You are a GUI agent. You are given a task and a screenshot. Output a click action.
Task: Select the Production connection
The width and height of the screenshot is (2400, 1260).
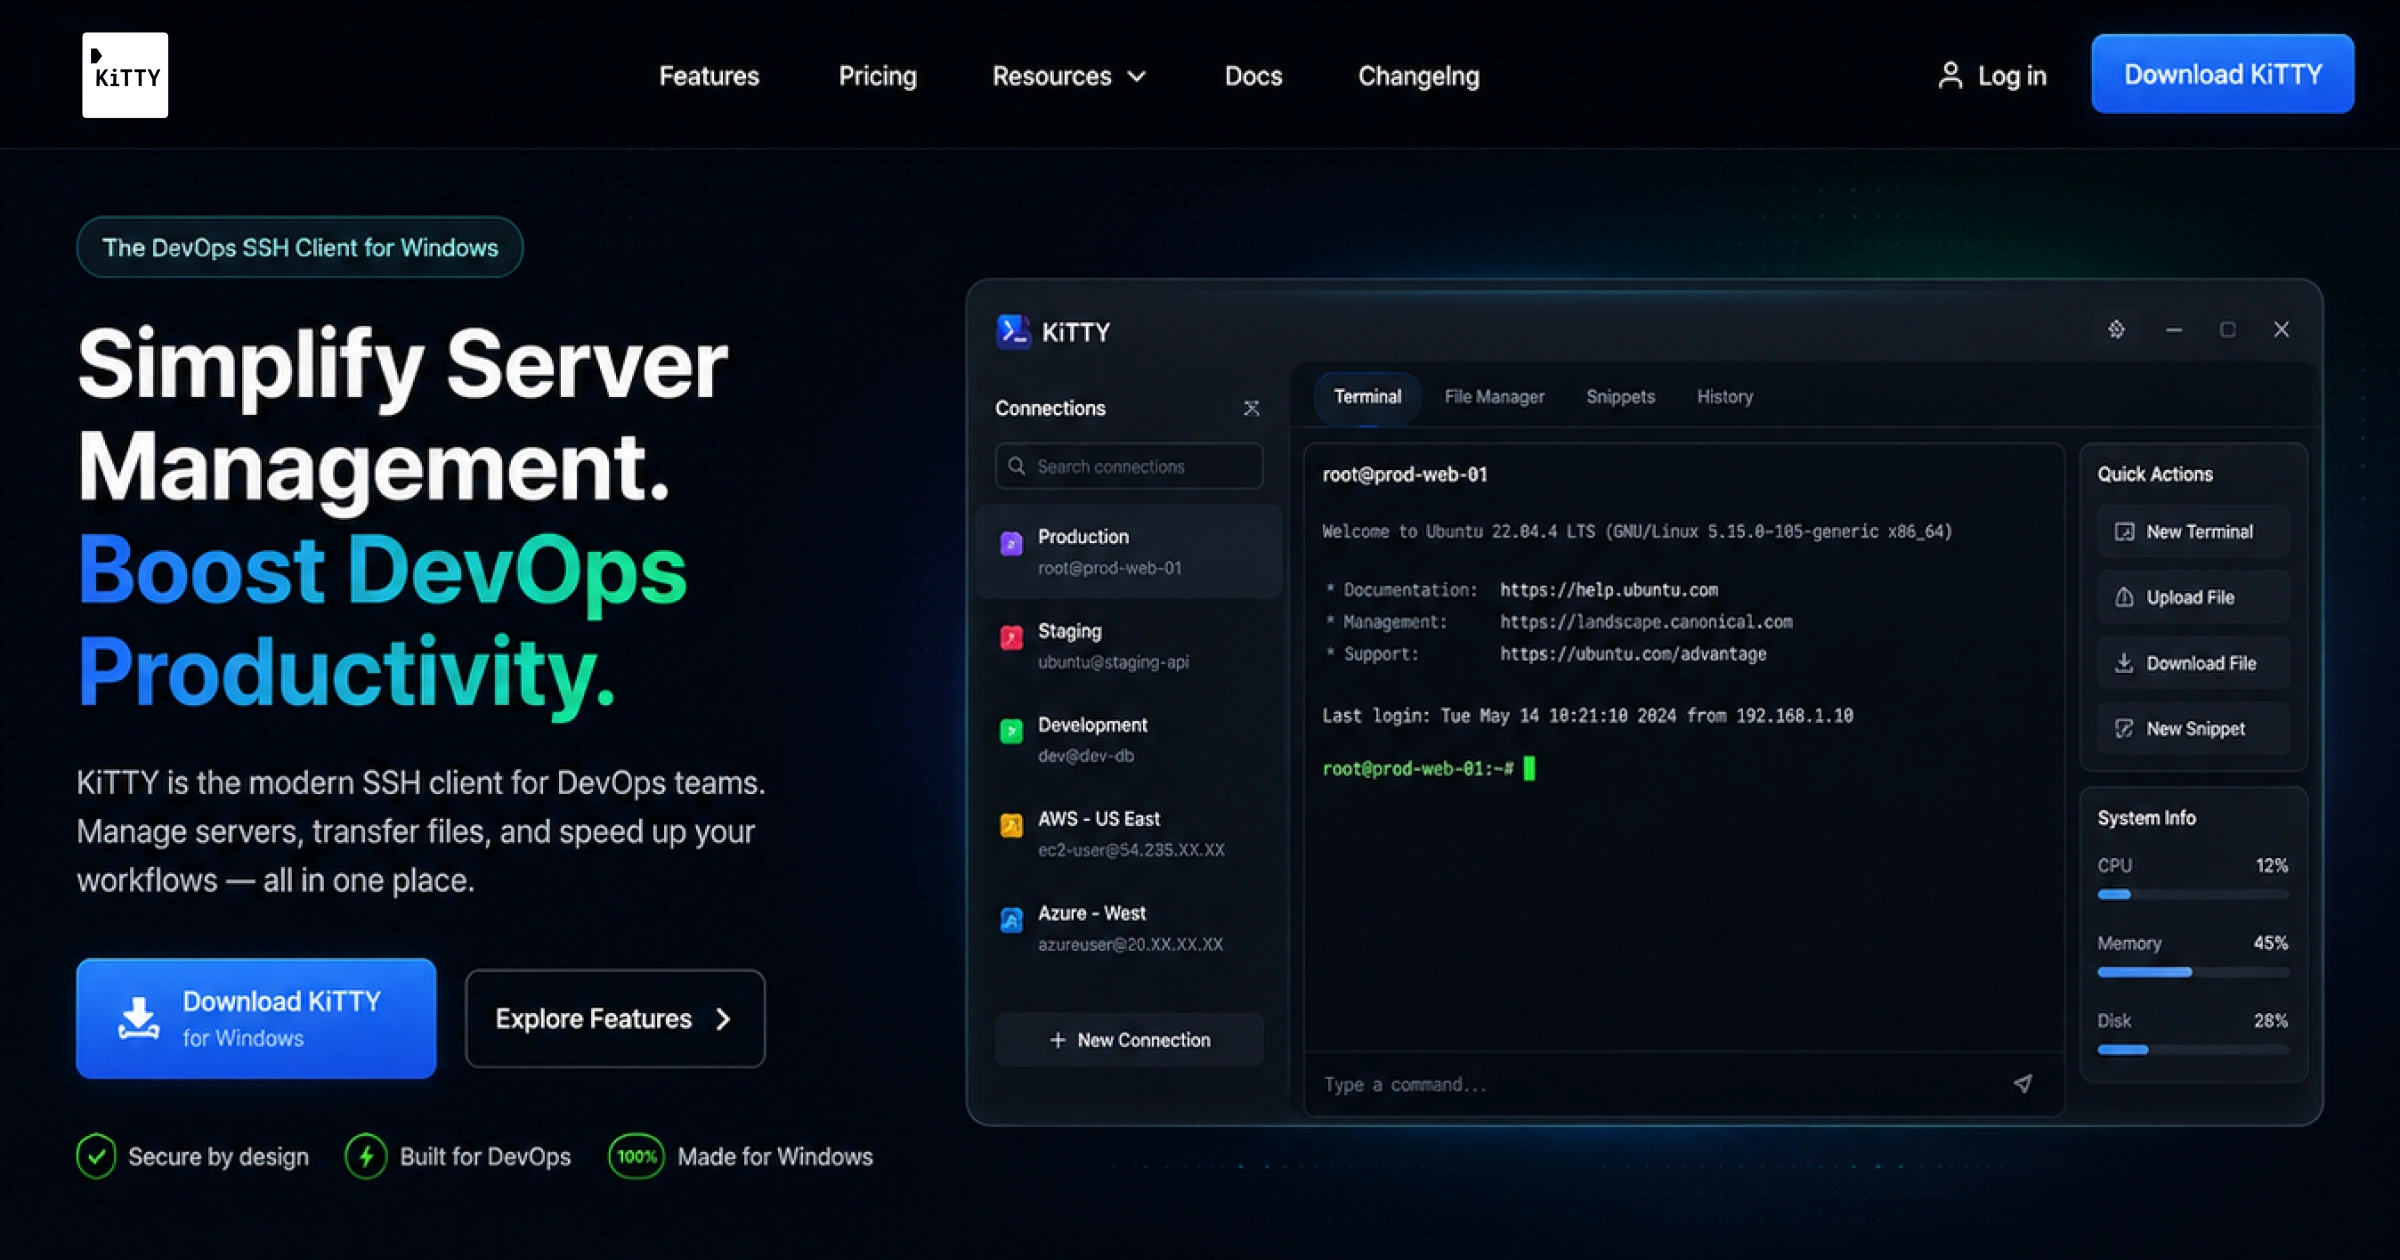pyautogui.click(x=1129, y=551)
